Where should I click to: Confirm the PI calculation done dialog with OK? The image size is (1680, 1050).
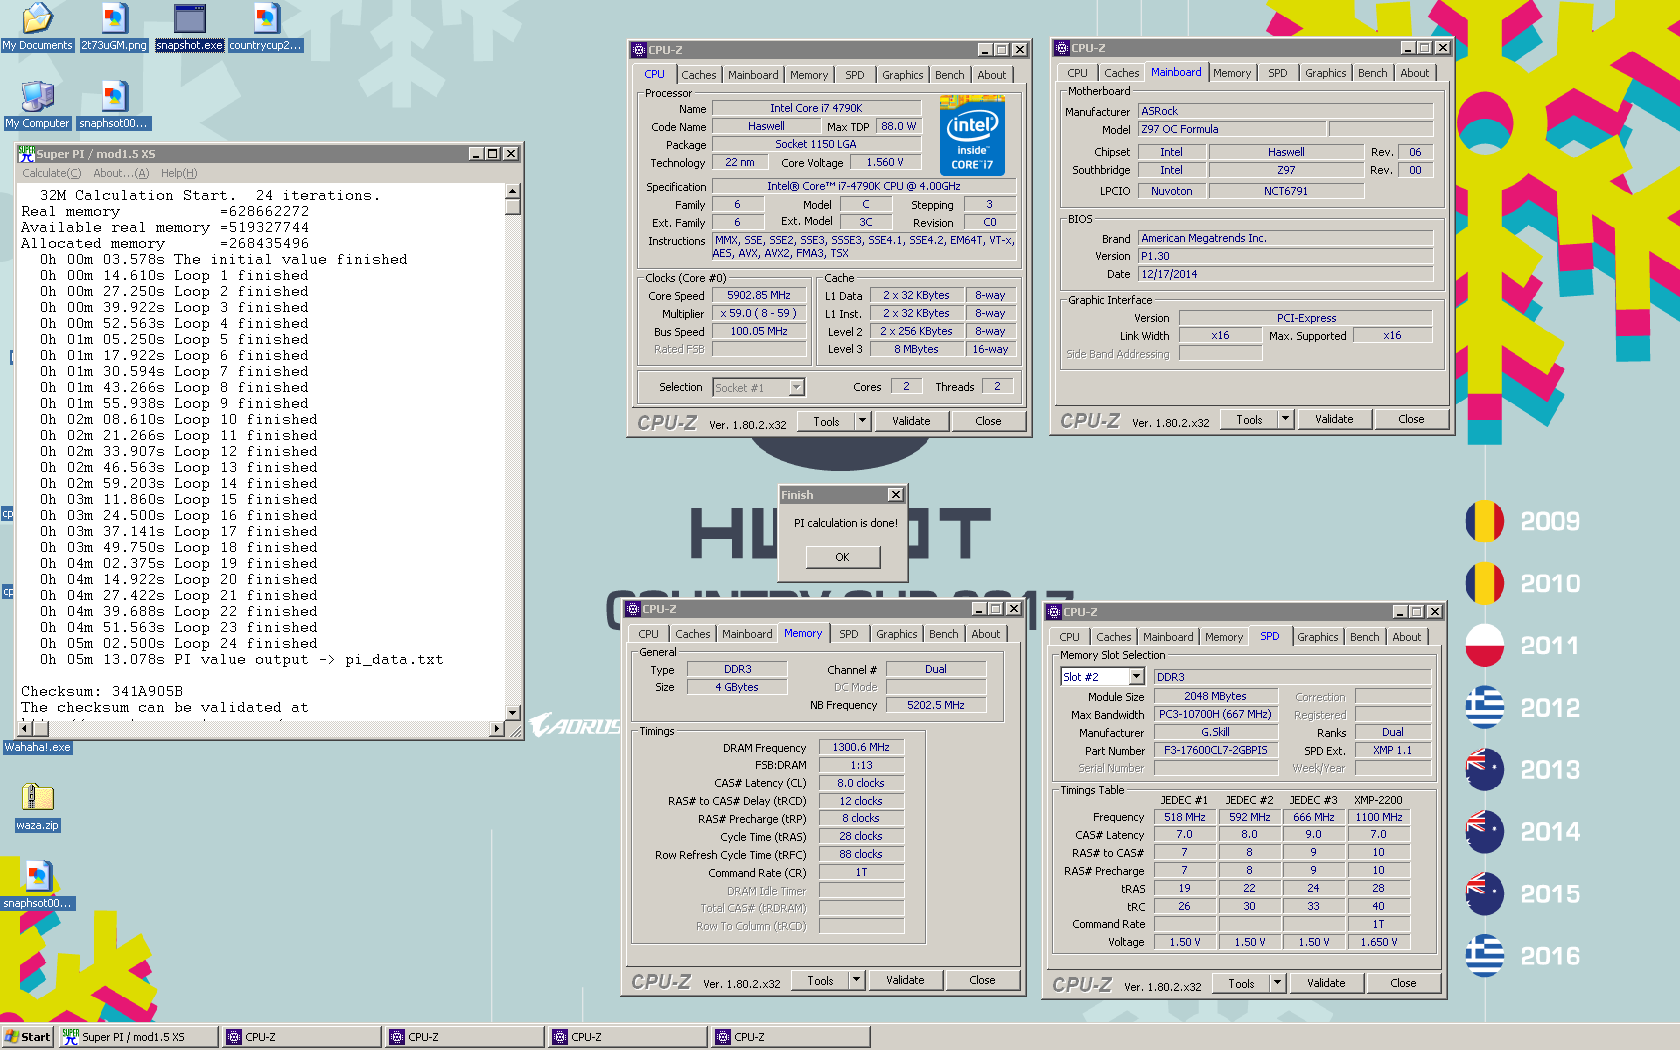click(843, 557)
